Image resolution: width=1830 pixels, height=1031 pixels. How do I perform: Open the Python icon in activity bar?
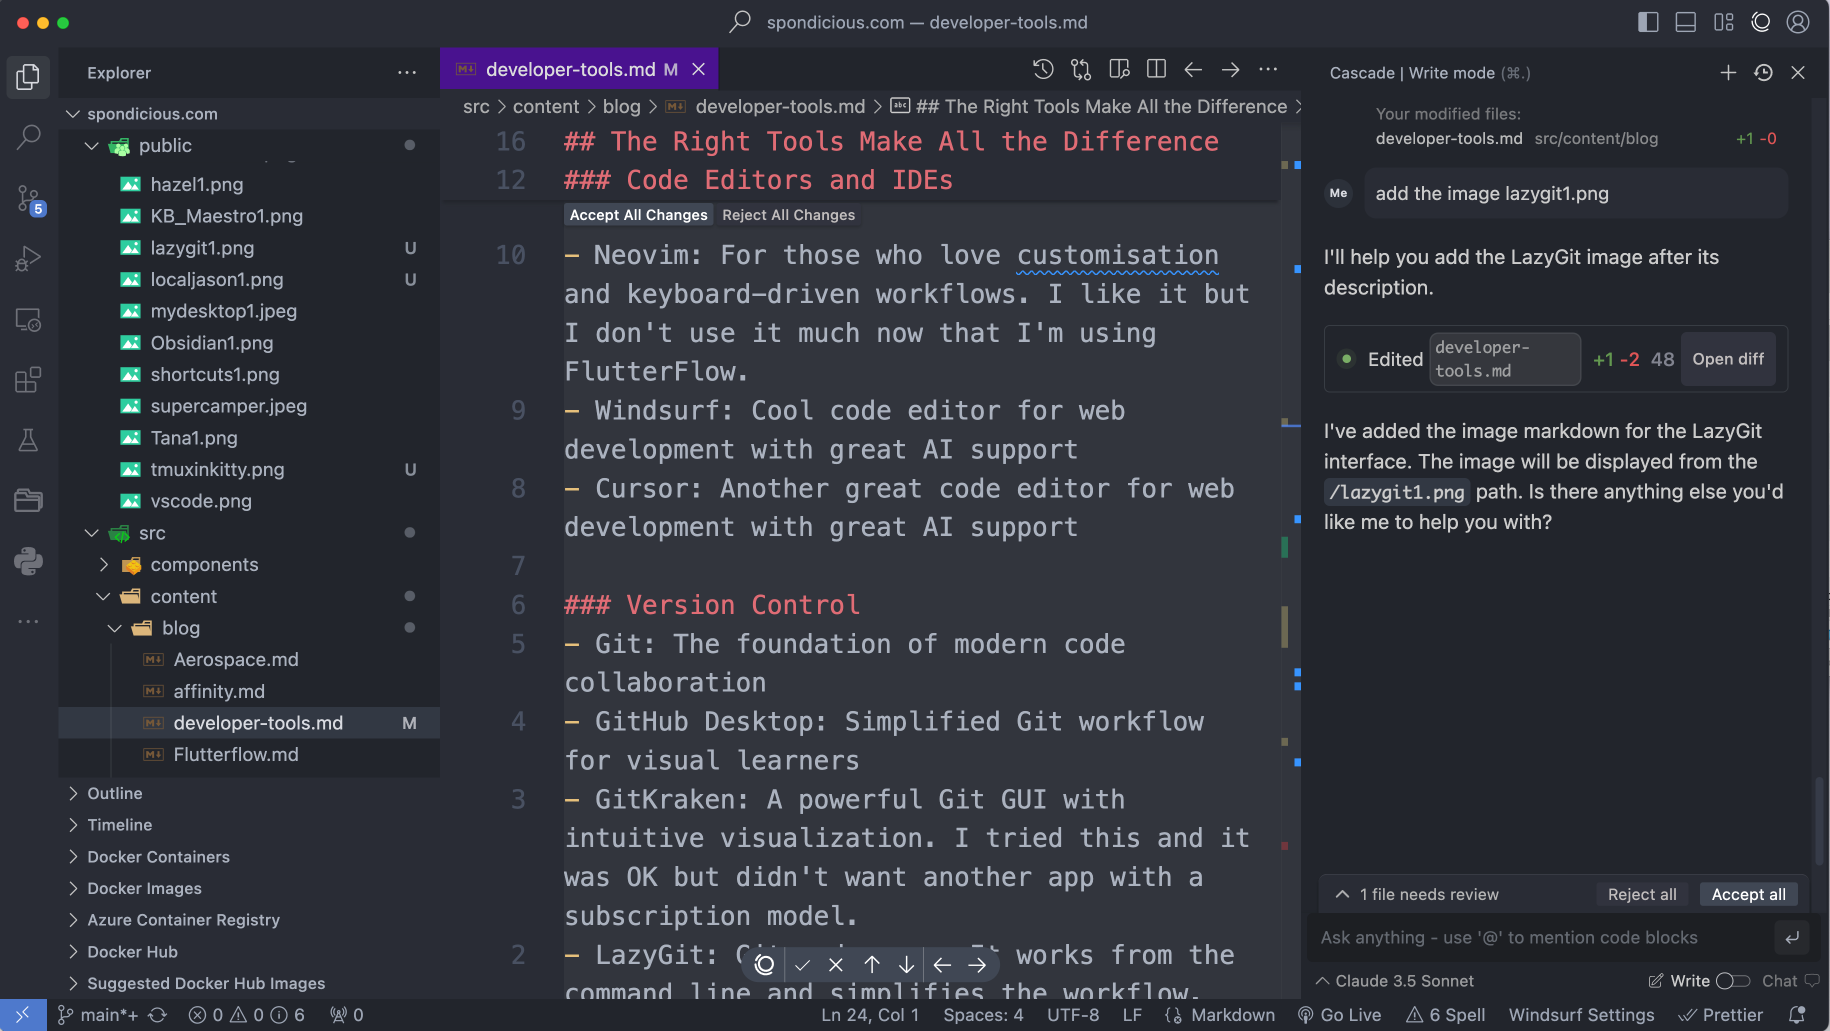[28, 561]
